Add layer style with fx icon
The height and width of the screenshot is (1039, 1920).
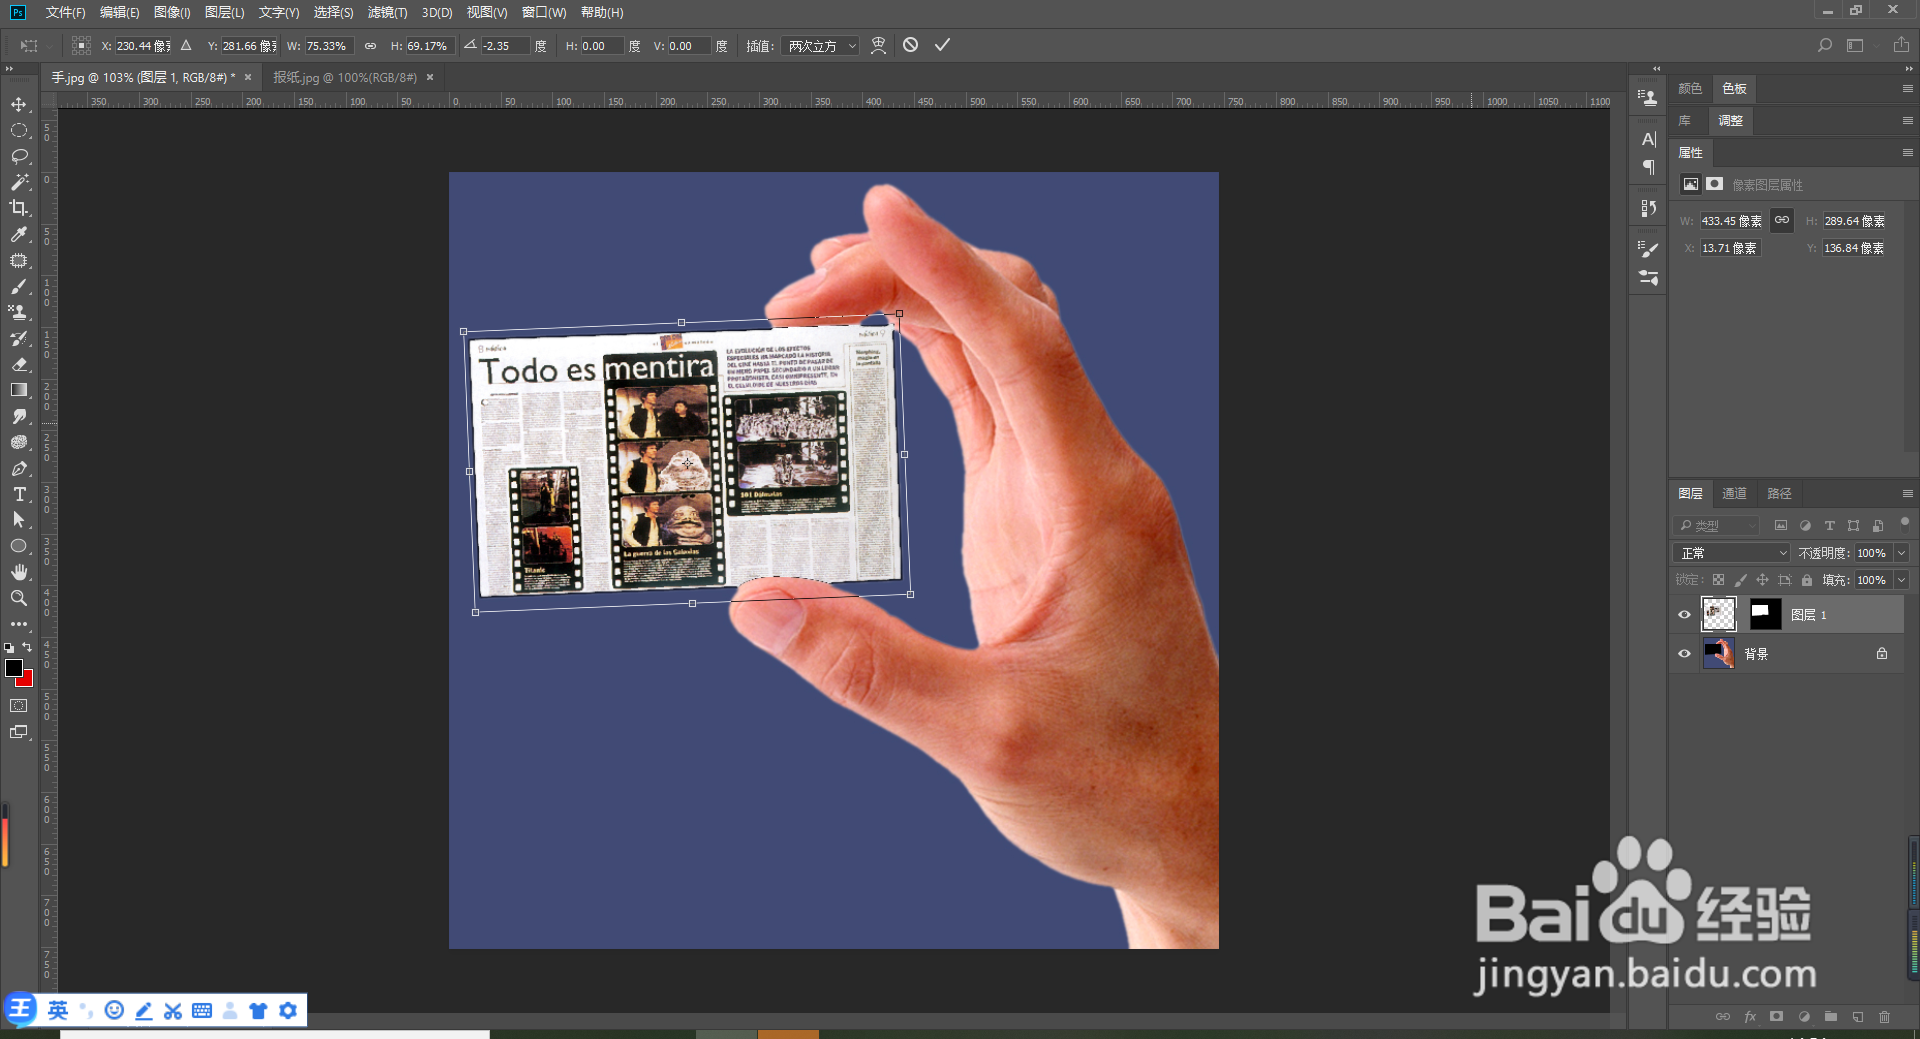[1750, 1017]
